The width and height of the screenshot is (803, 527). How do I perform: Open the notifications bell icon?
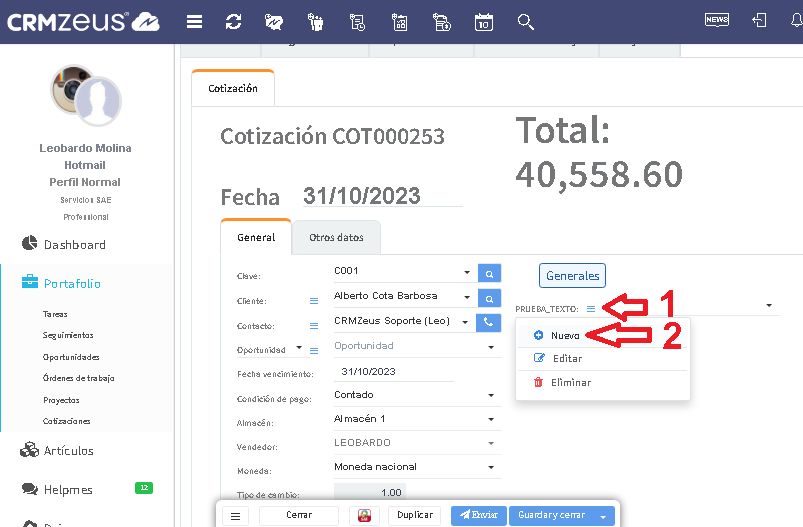coord(796,20)
